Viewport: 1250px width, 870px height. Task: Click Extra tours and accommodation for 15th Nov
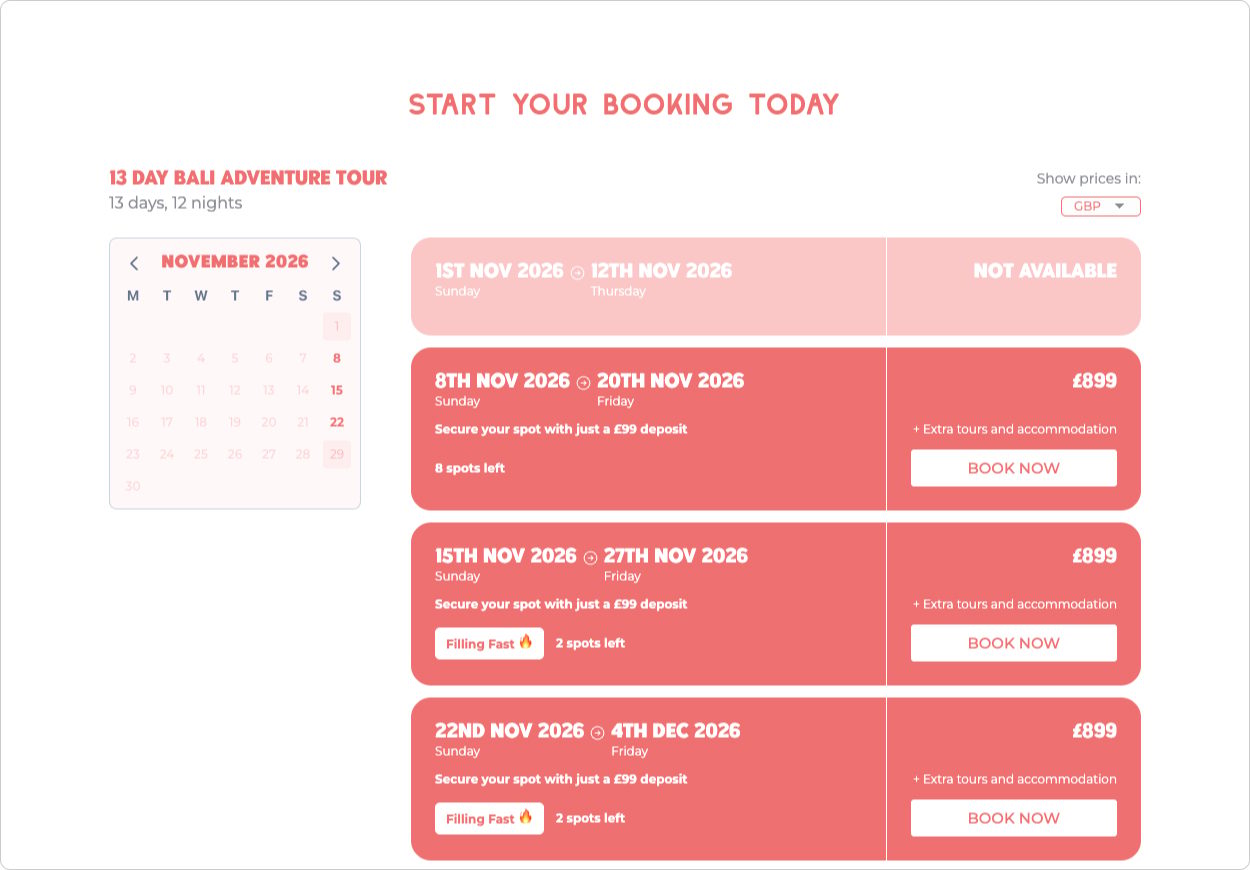point(1015,604)
